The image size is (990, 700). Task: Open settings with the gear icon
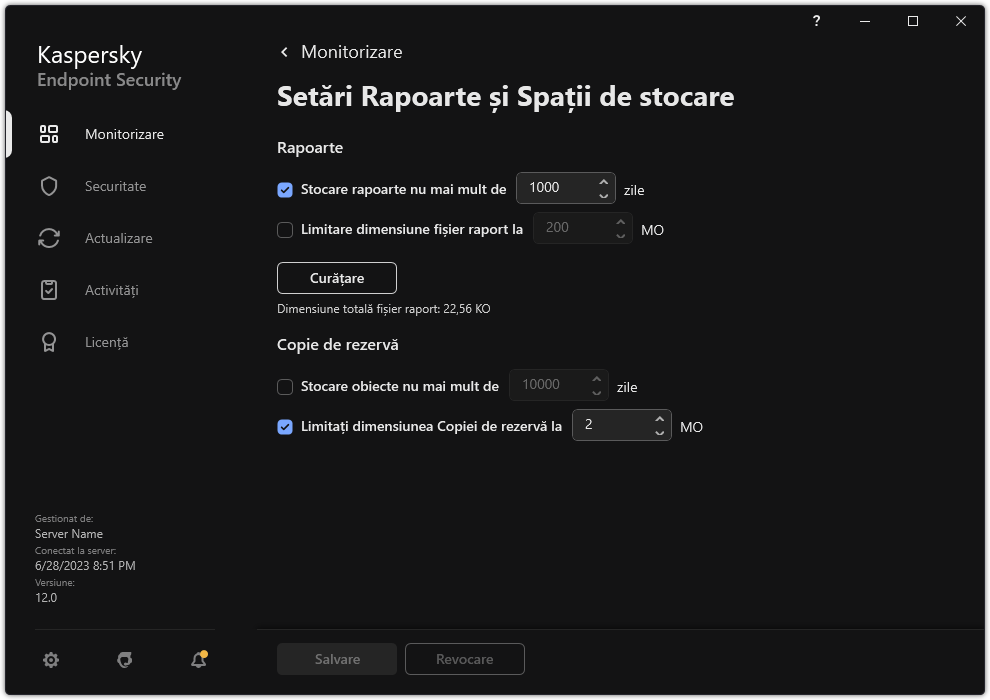click(x=51, y=660)
